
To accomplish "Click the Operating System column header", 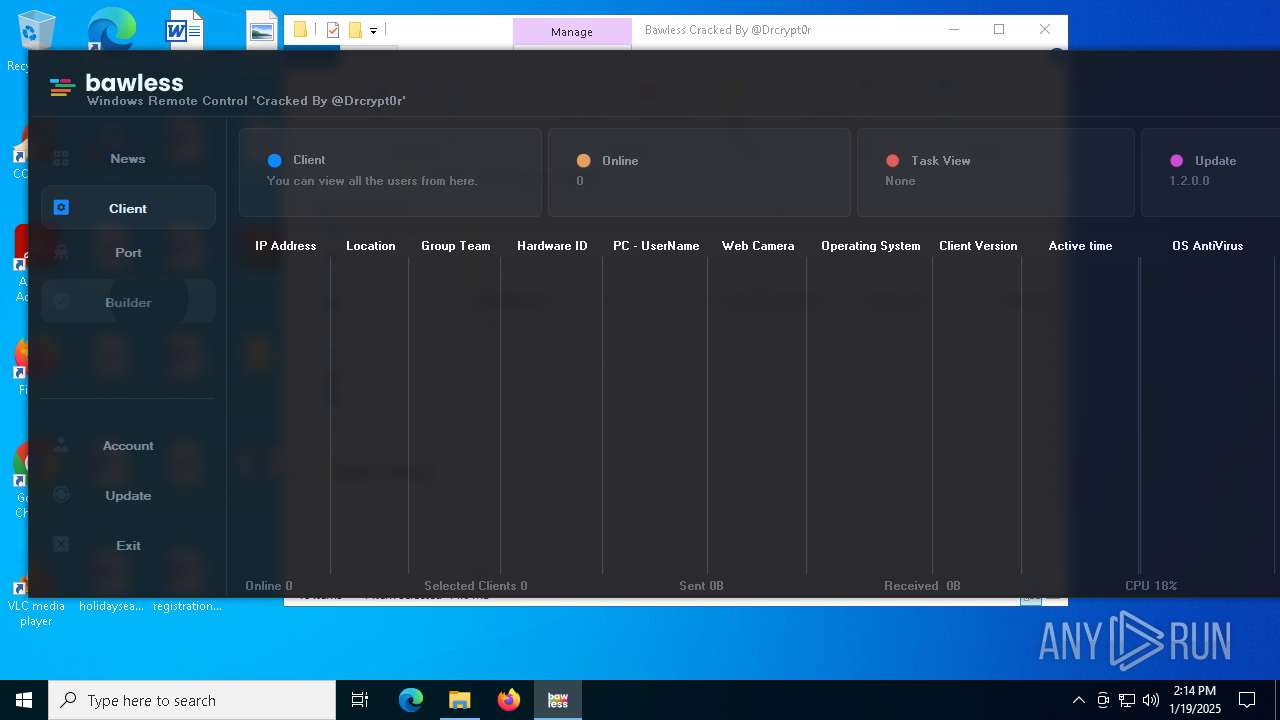I will coord(871,246).
